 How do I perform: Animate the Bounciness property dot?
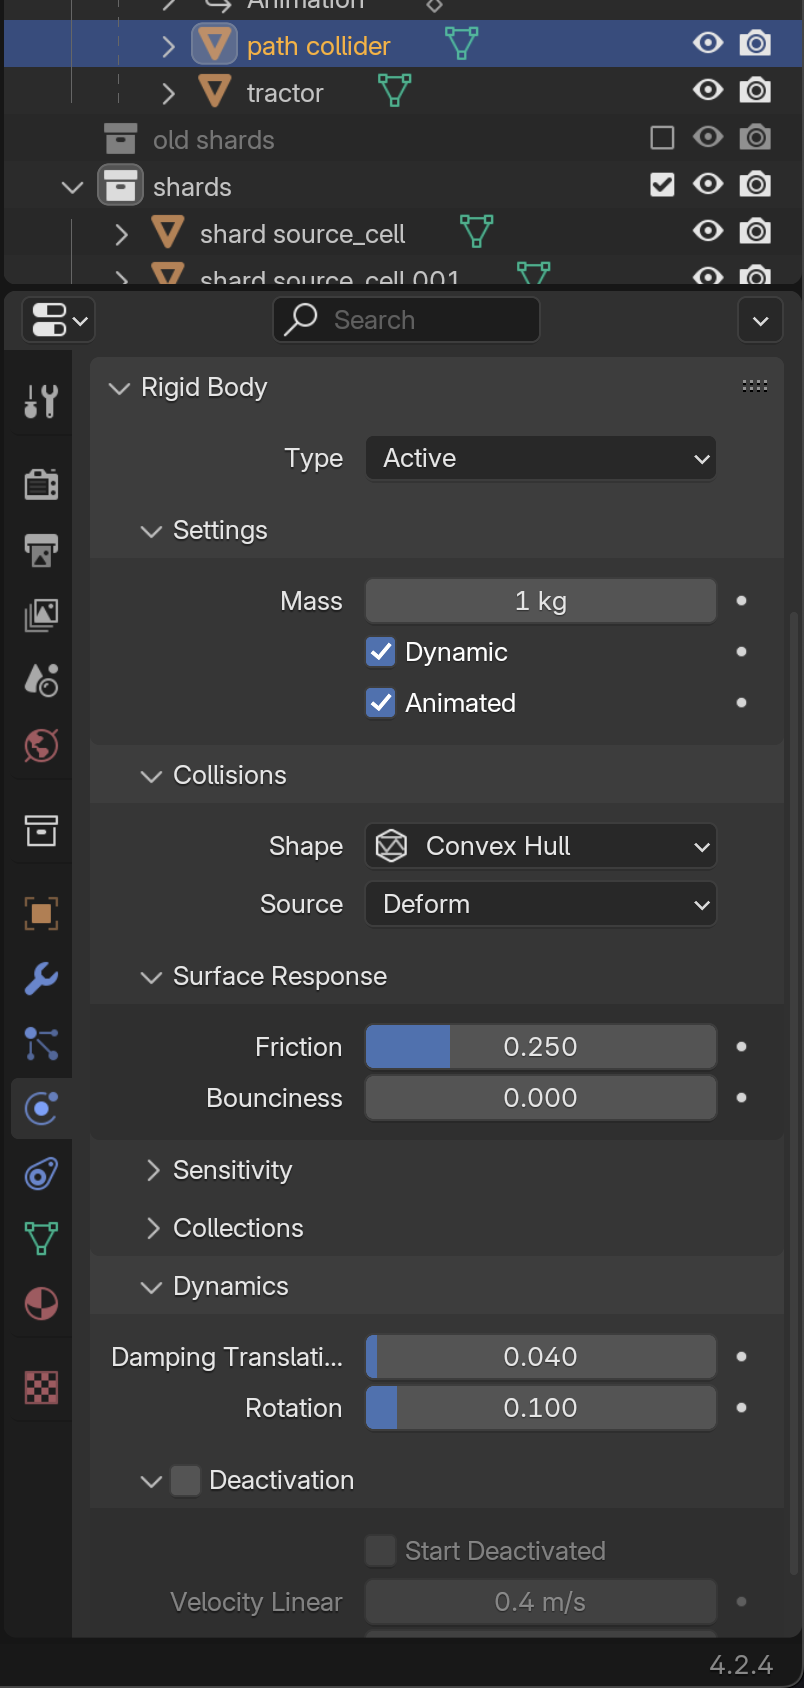pos(741,1098)
